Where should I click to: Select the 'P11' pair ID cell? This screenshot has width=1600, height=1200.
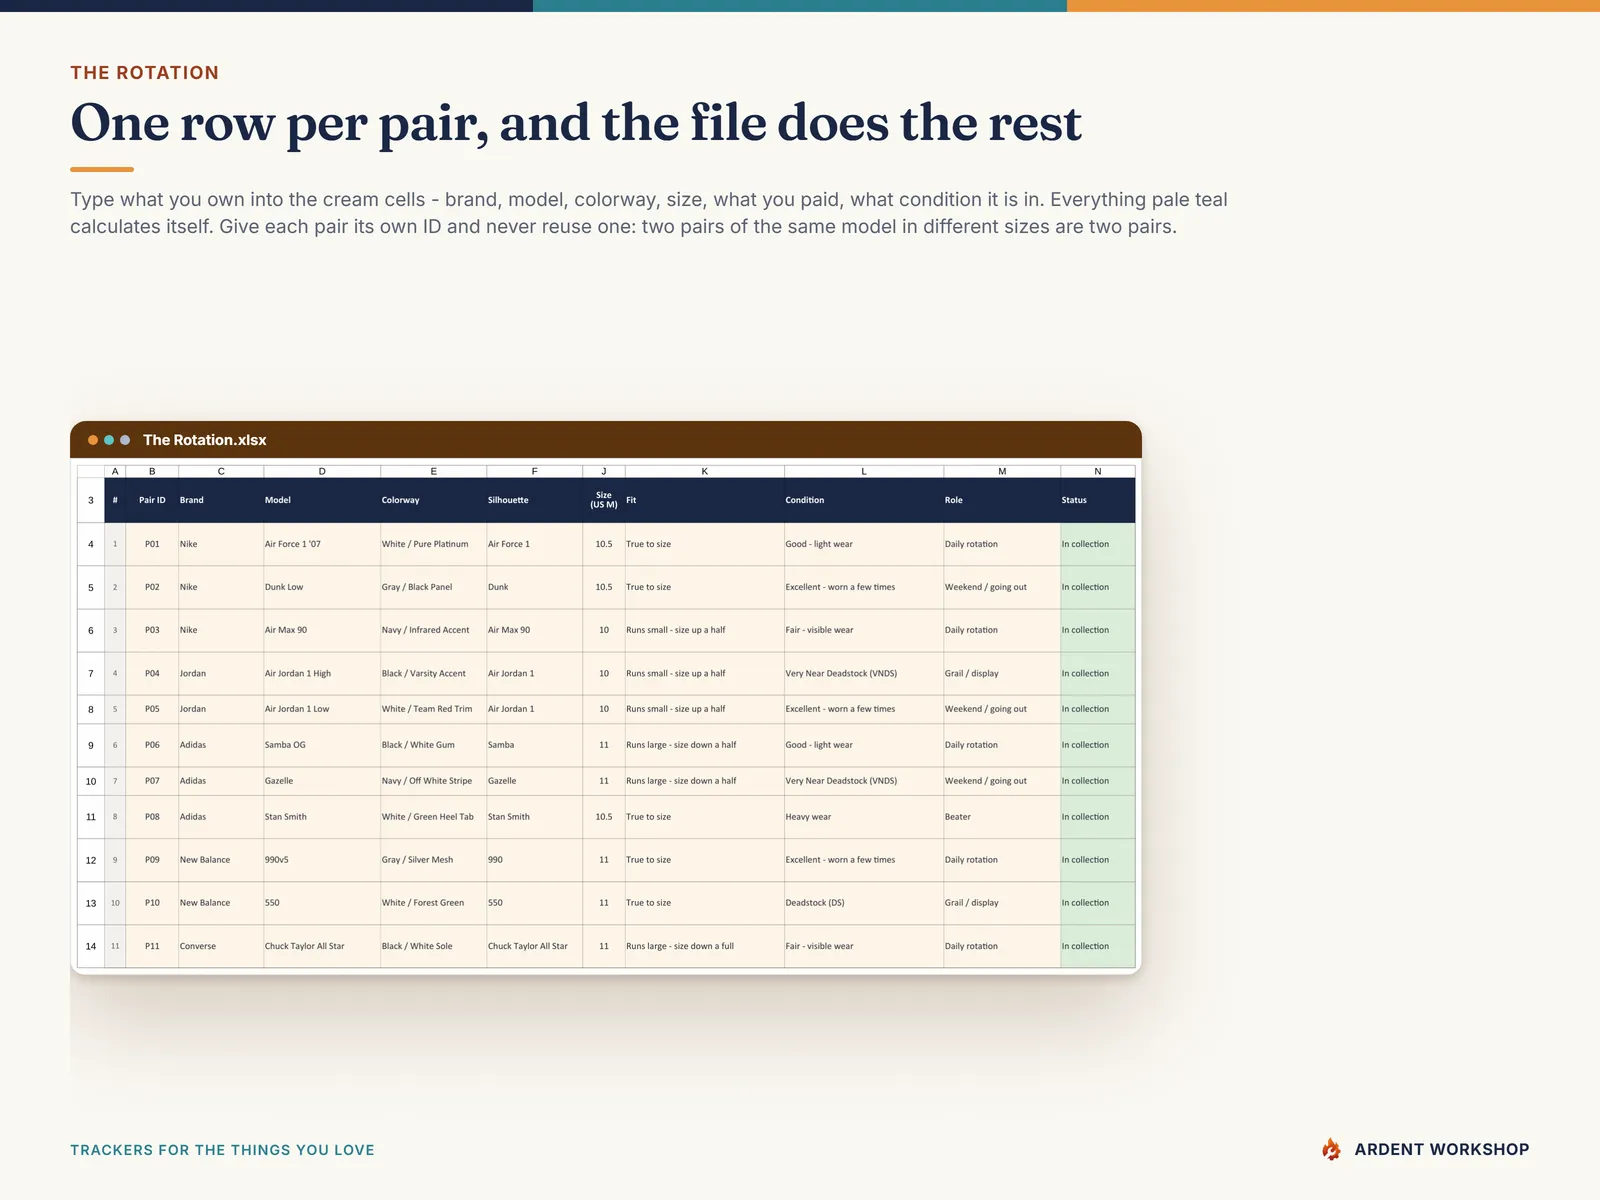(152, 946)
